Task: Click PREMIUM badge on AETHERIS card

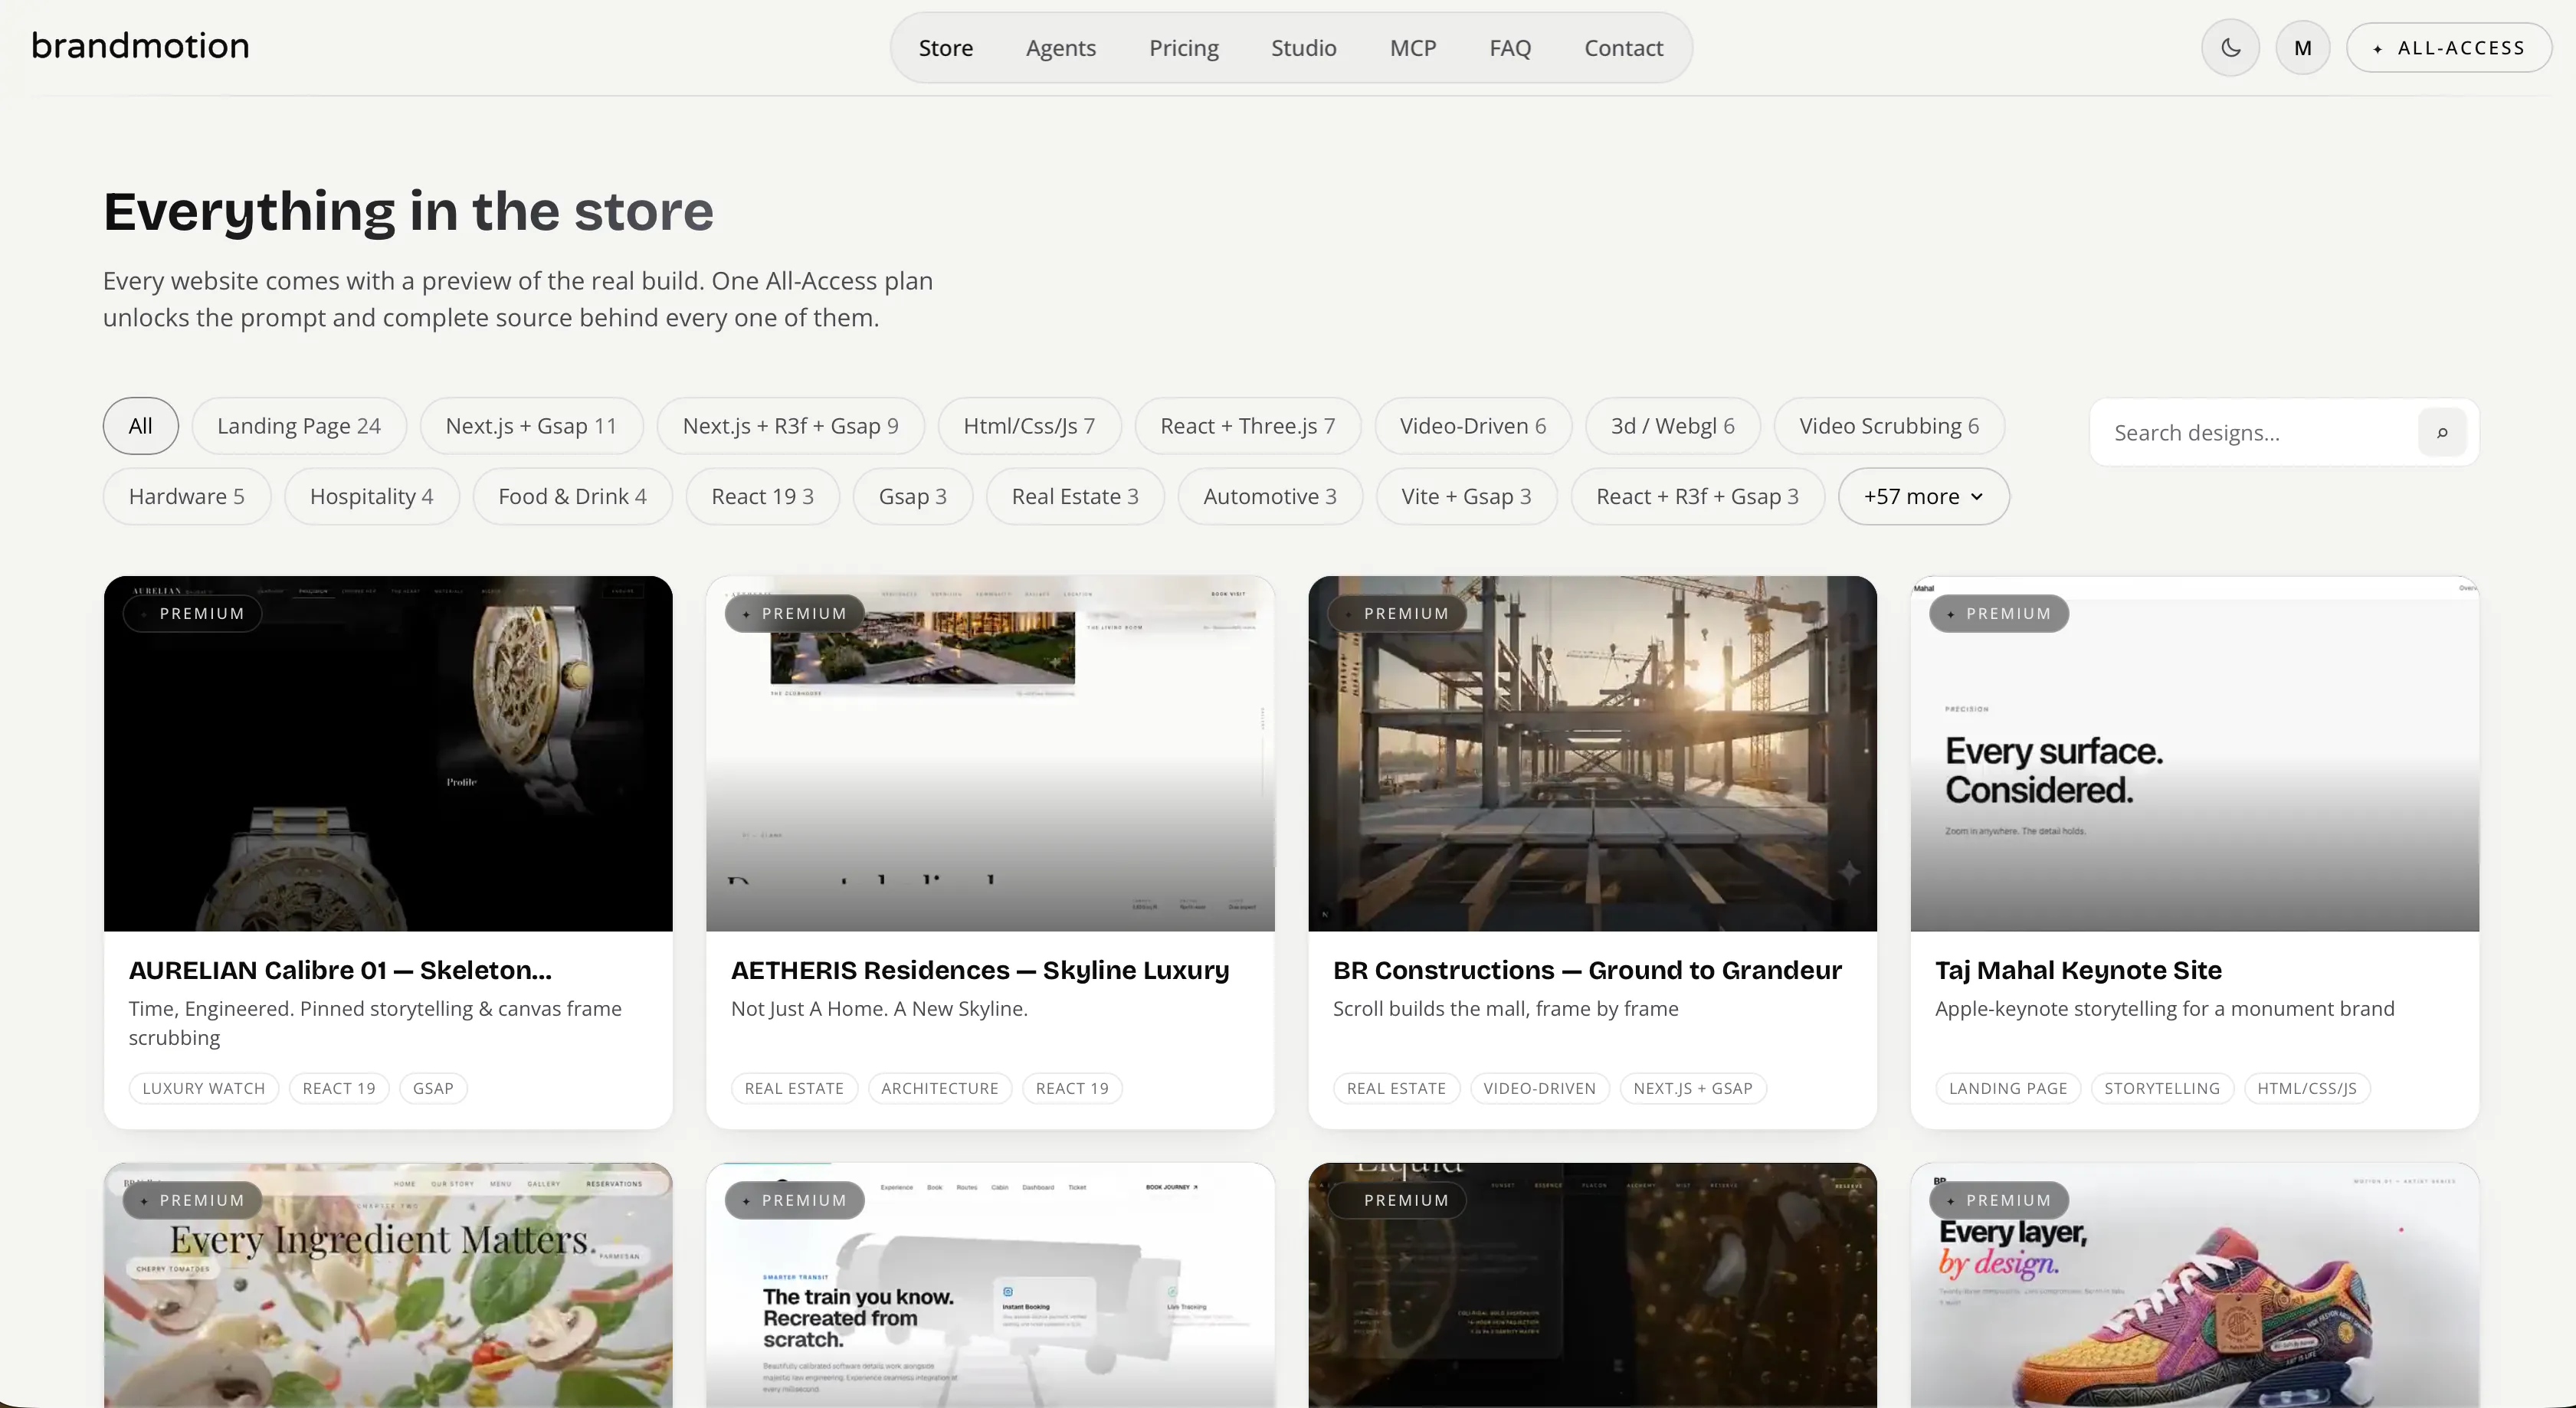Action: pyautogui.click(x=795, y=613)
